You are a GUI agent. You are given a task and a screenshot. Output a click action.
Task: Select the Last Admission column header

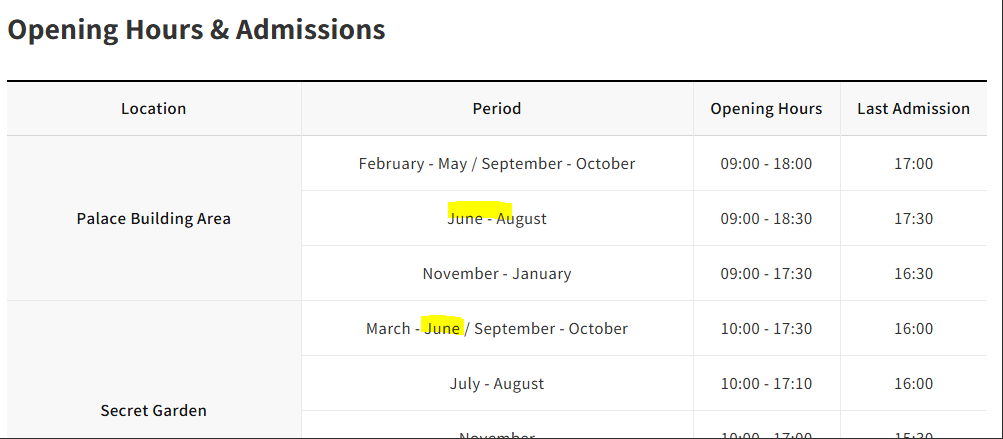click(x=913, y=109)
